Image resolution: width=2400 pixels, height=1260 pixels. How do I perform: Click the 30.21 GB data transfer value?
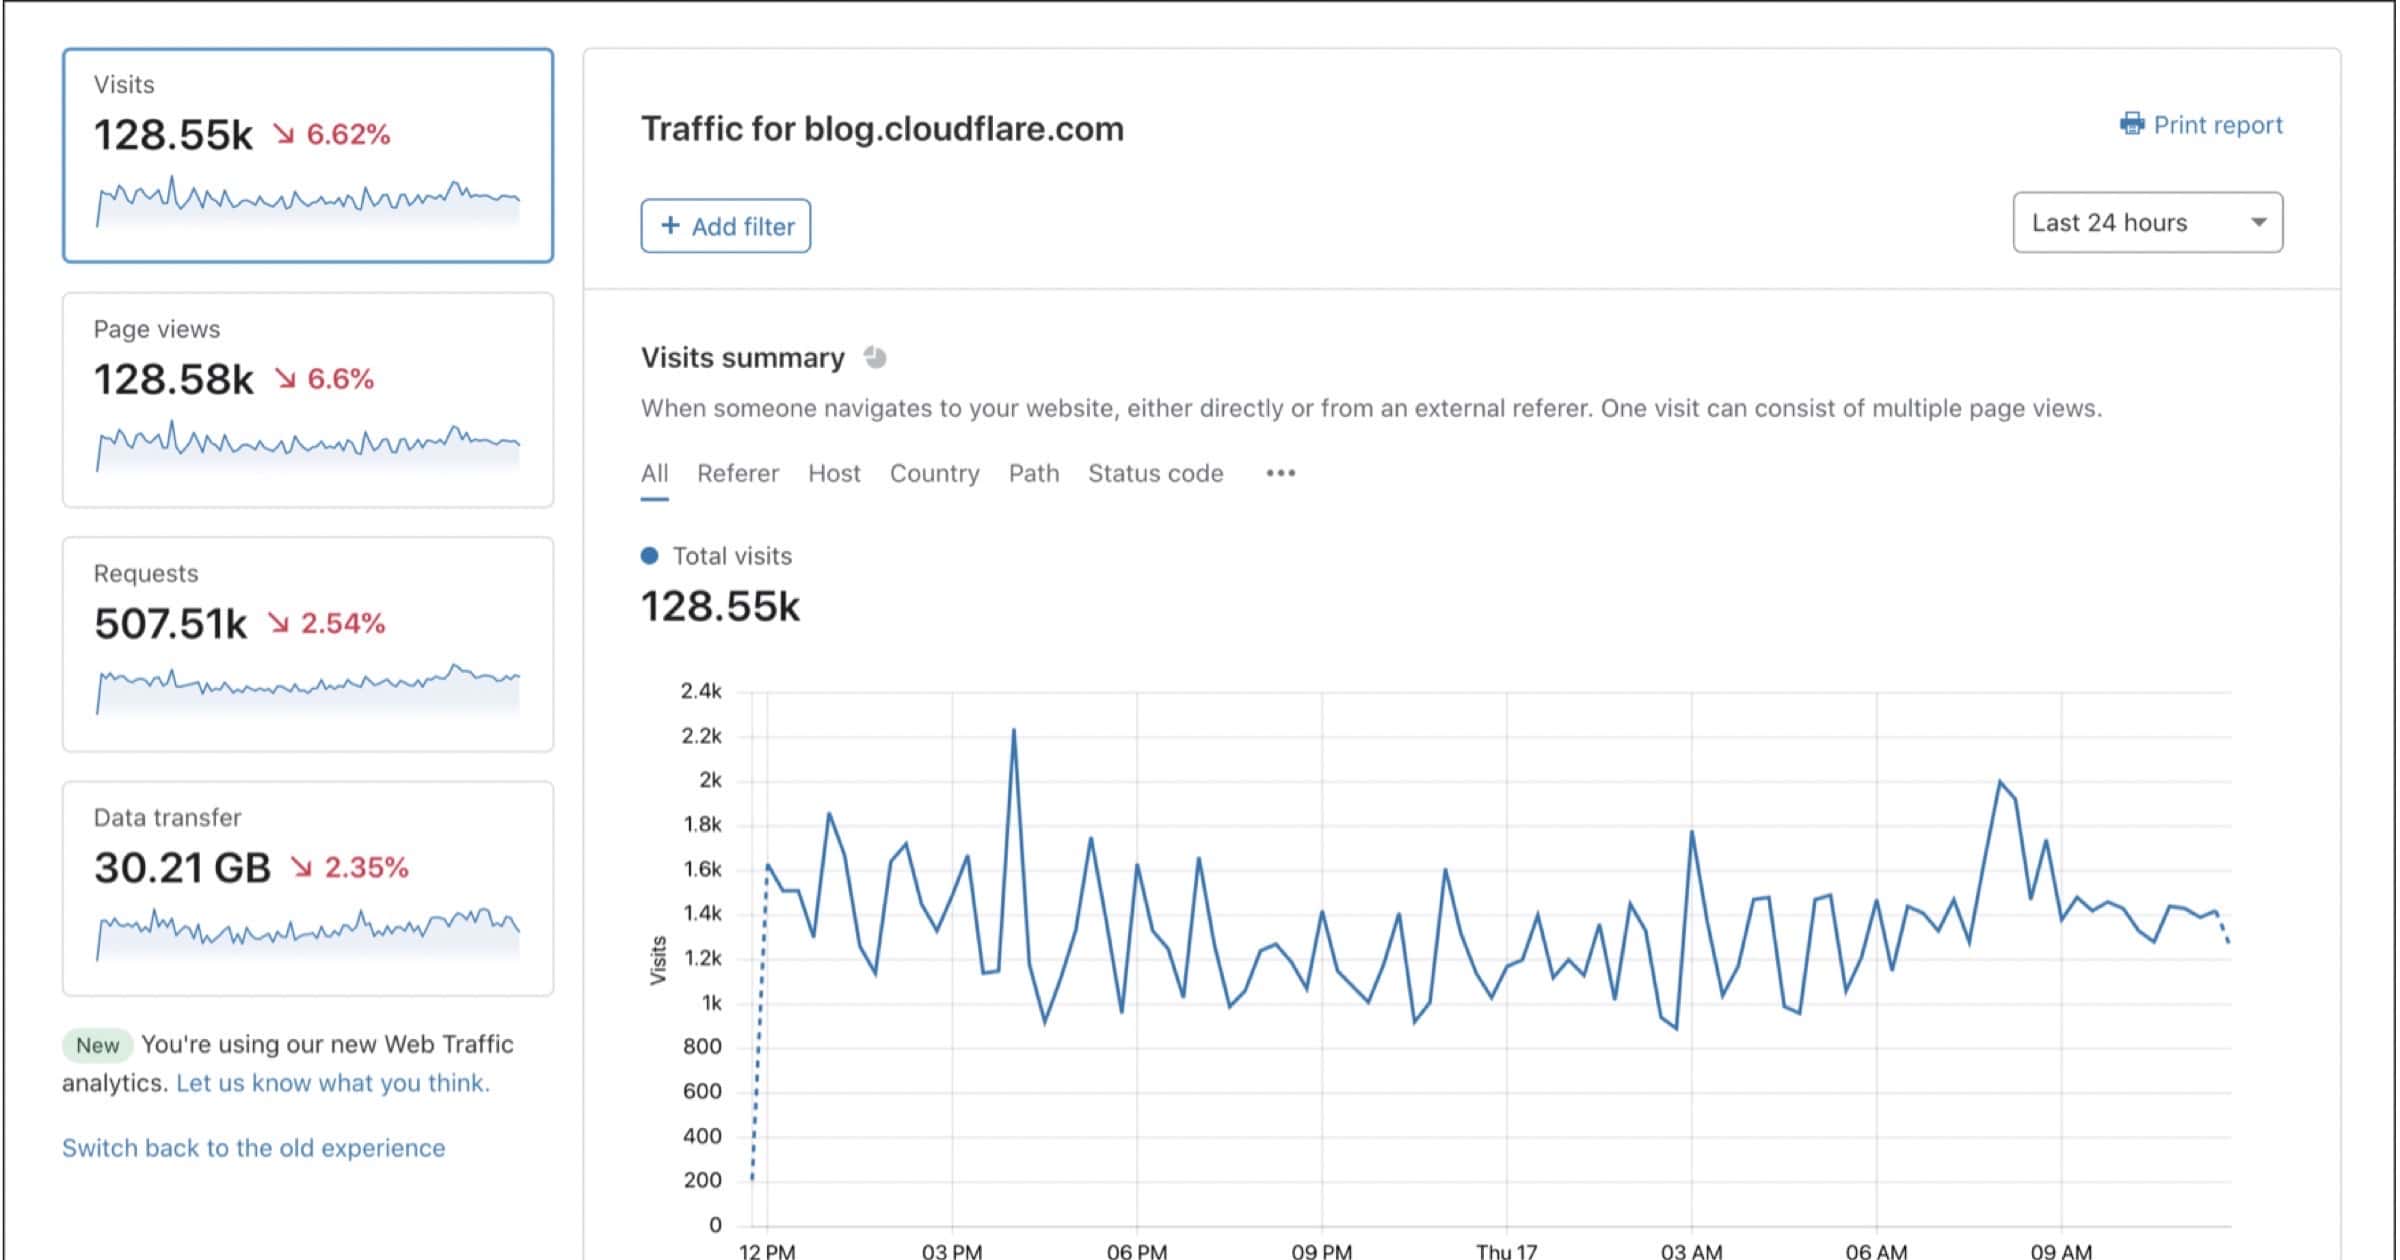[x=182, y=867]
